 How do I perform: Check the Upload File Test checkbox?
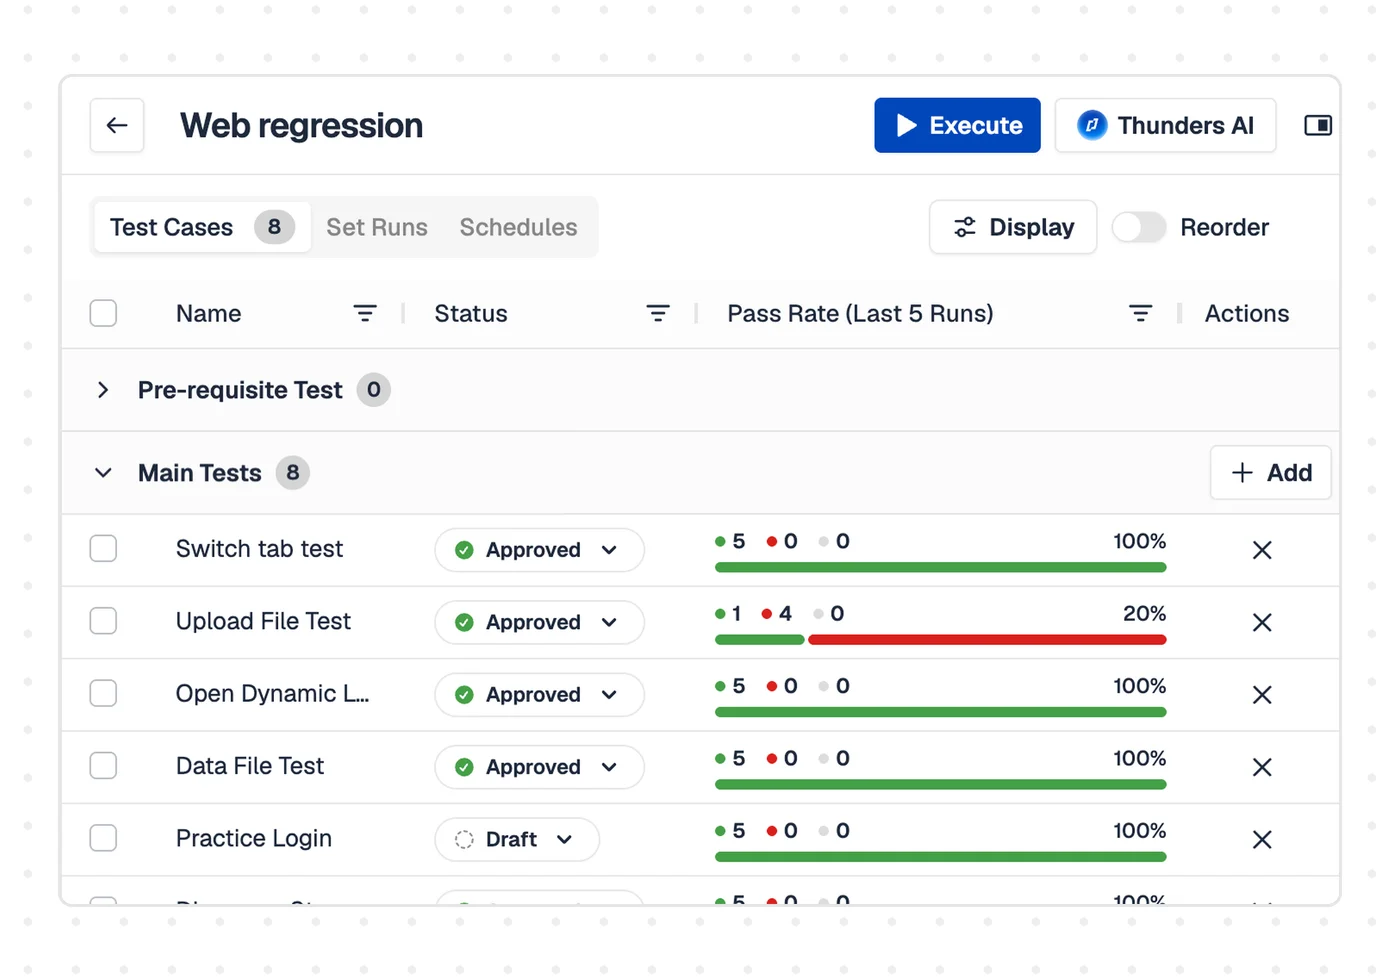tap(103, 621)
